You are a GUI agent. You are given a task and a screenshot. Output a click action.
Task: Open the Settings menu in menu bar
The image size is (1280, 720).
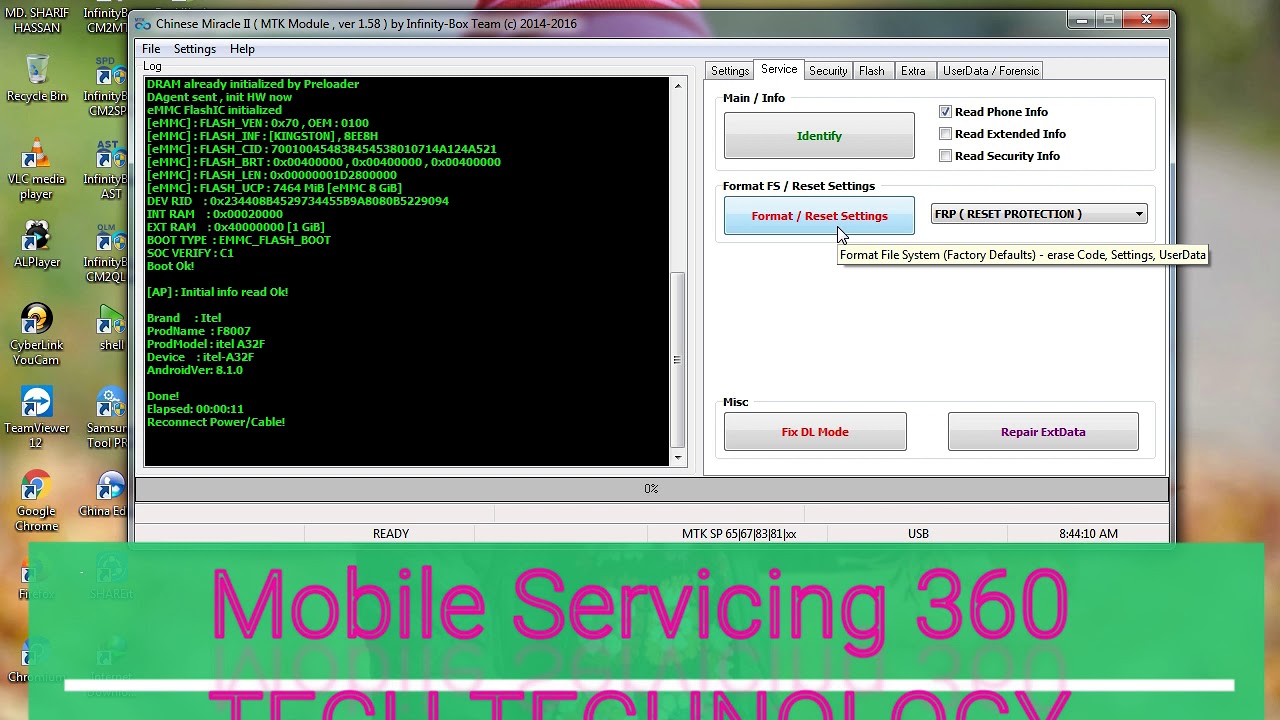pyautogui.click(x=194, y=49)
